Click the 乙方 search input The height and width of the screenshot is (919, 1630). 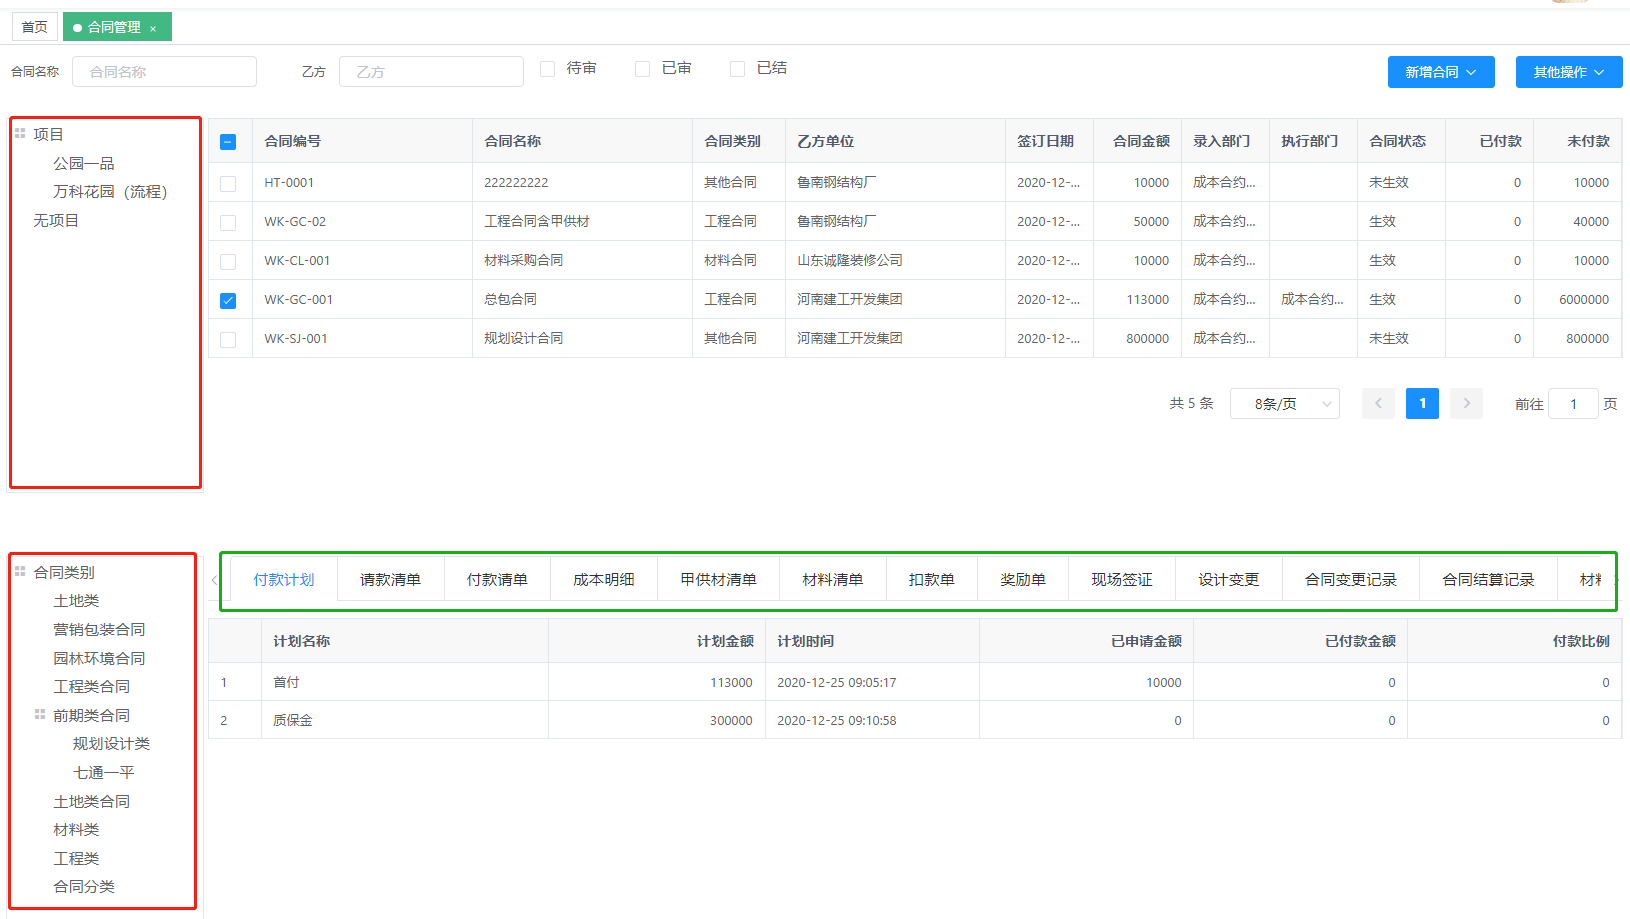click(x=431, y=72)
